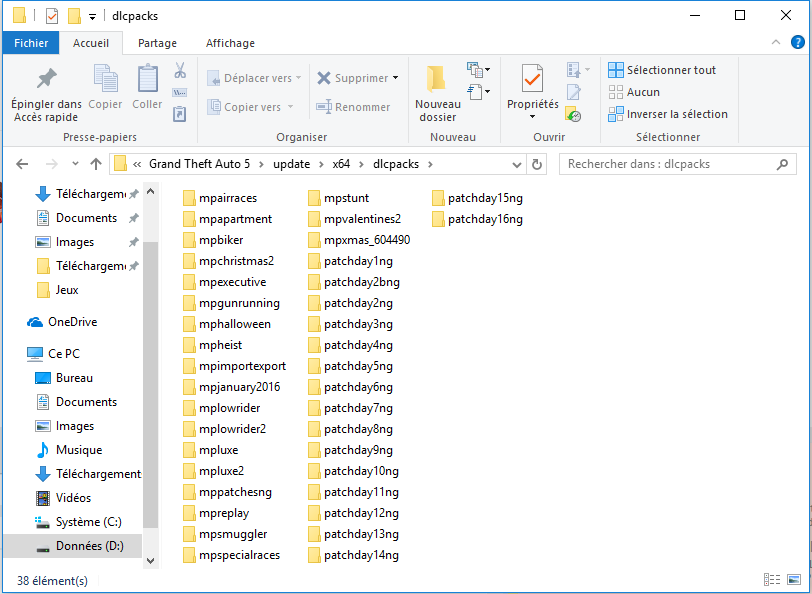
Task: Select Ce PC in the navigation pane
Action: point(53,354)
